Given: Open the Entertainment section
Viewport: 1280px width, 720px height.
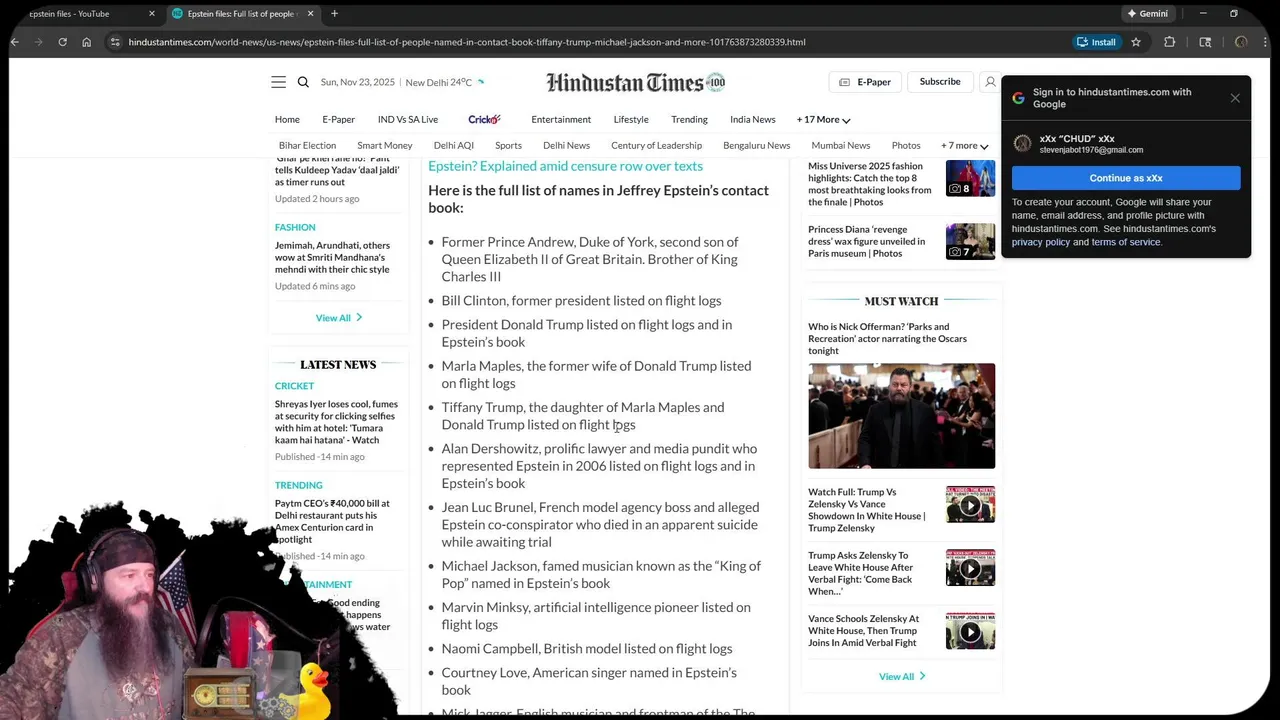Looking at the screenshot, I should pyautogui.click(x=561, y=119).
